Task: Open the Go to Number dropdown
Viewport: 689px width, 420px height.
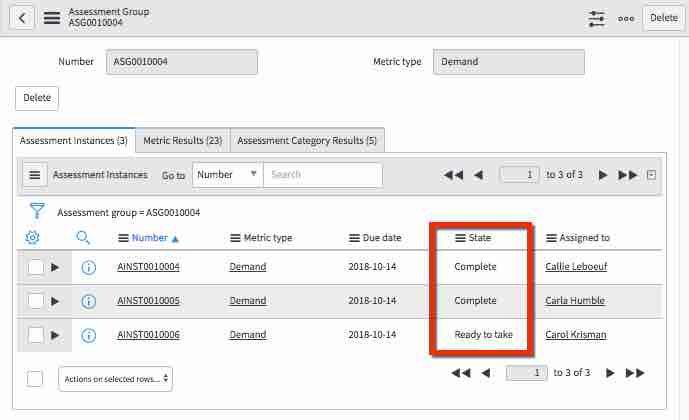Action: [227, 175]
